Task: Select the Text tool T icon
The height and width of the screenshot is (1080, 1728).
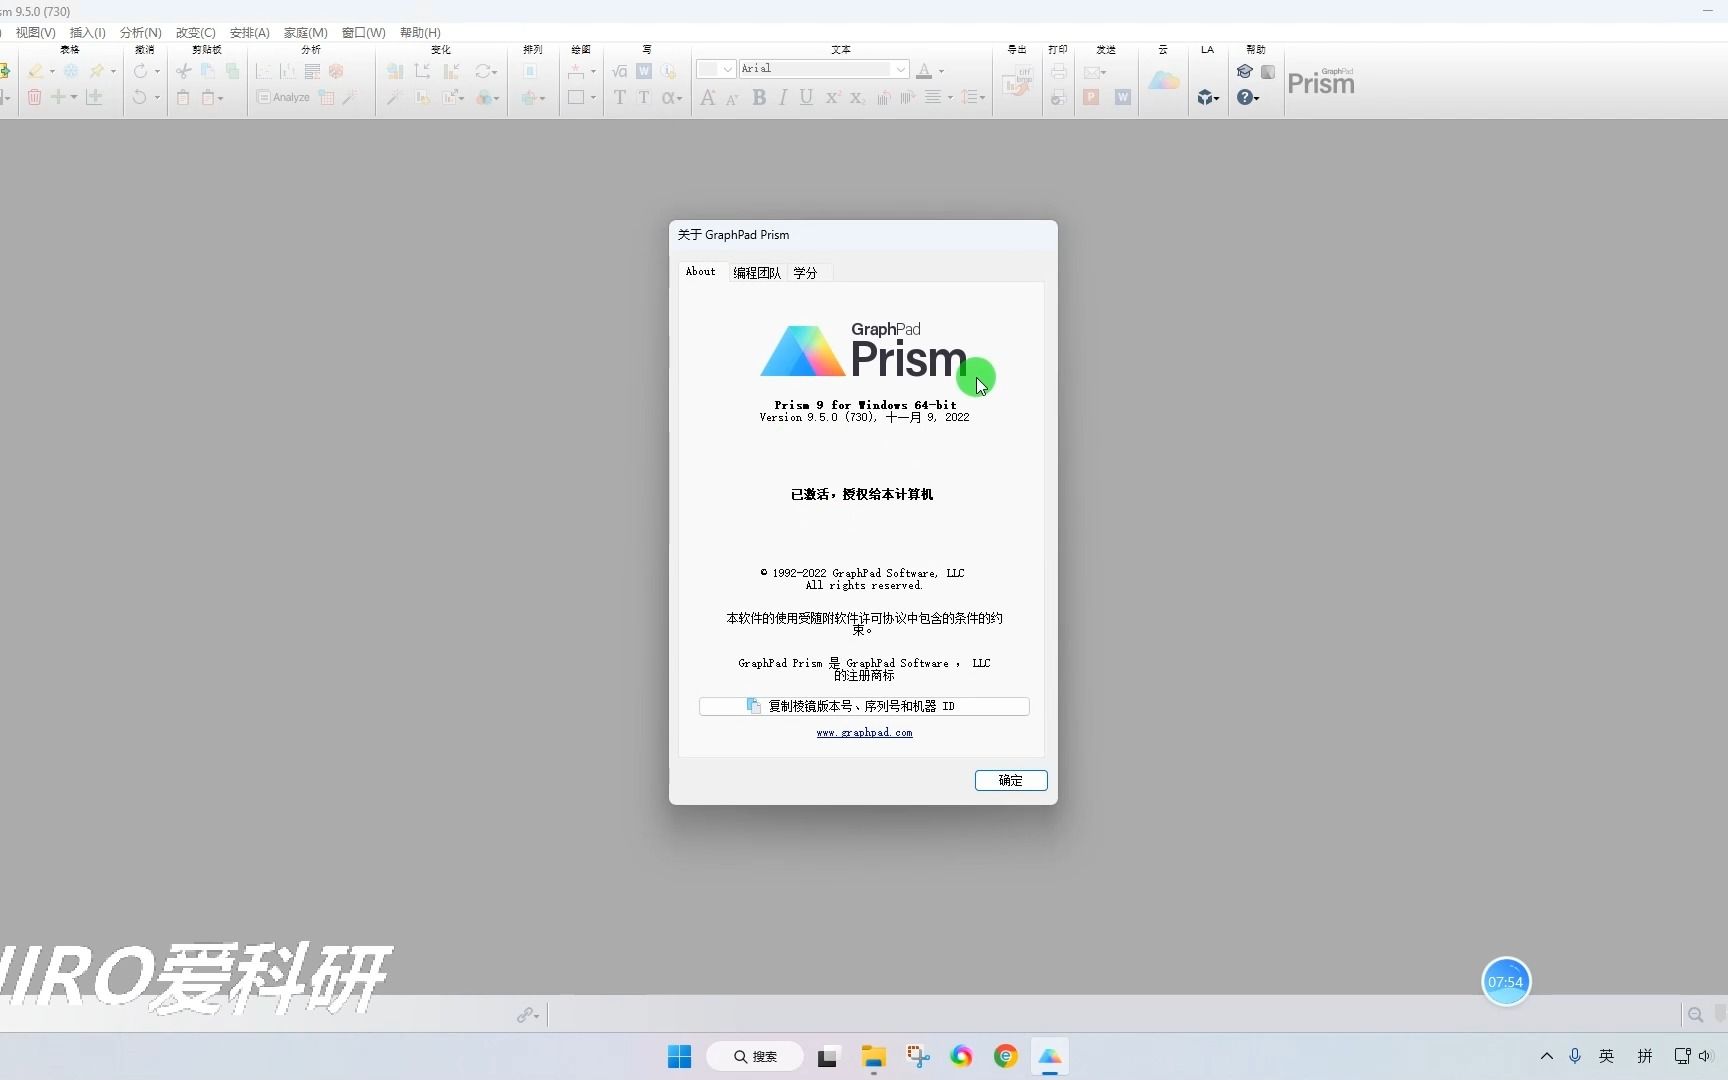Action: tap(620, 97)
